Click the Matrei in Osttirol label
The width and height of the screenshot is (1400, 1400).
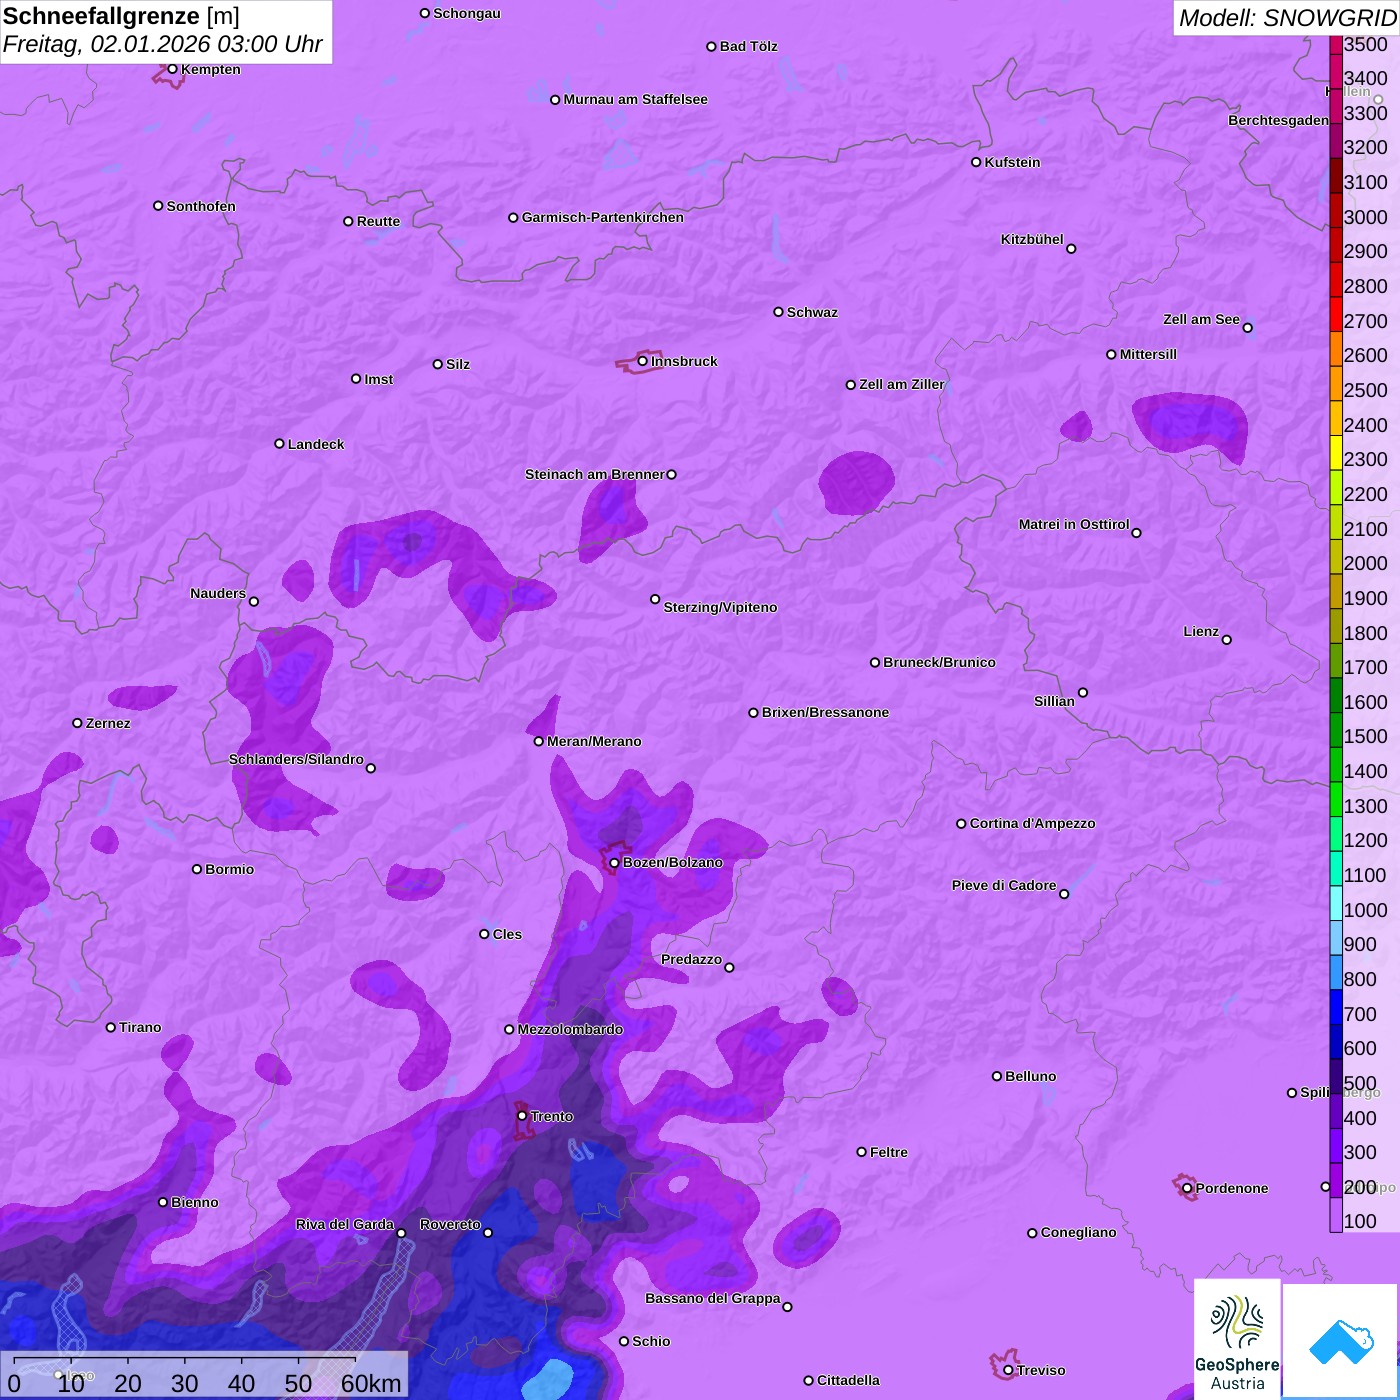(1074, 524)
